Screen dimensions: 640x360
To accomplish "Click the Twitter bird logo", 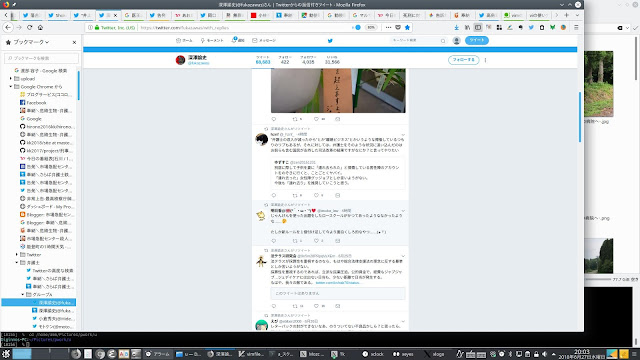I will point(330,40).
